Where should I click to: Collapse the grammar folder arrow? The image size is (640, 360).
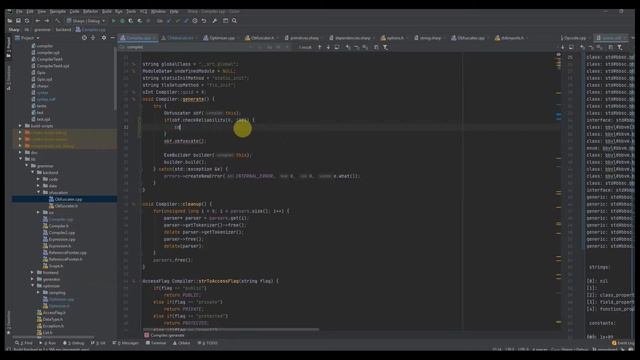coord(27,166)
